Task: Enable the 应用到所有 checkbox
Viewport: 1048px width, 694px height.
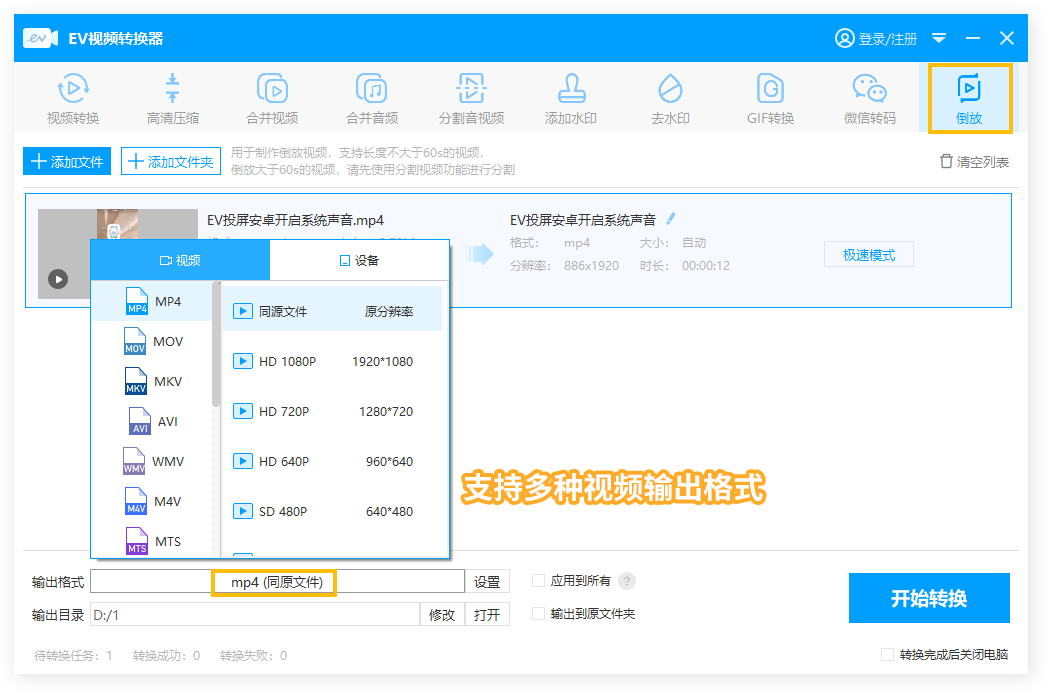Action: 539,581
